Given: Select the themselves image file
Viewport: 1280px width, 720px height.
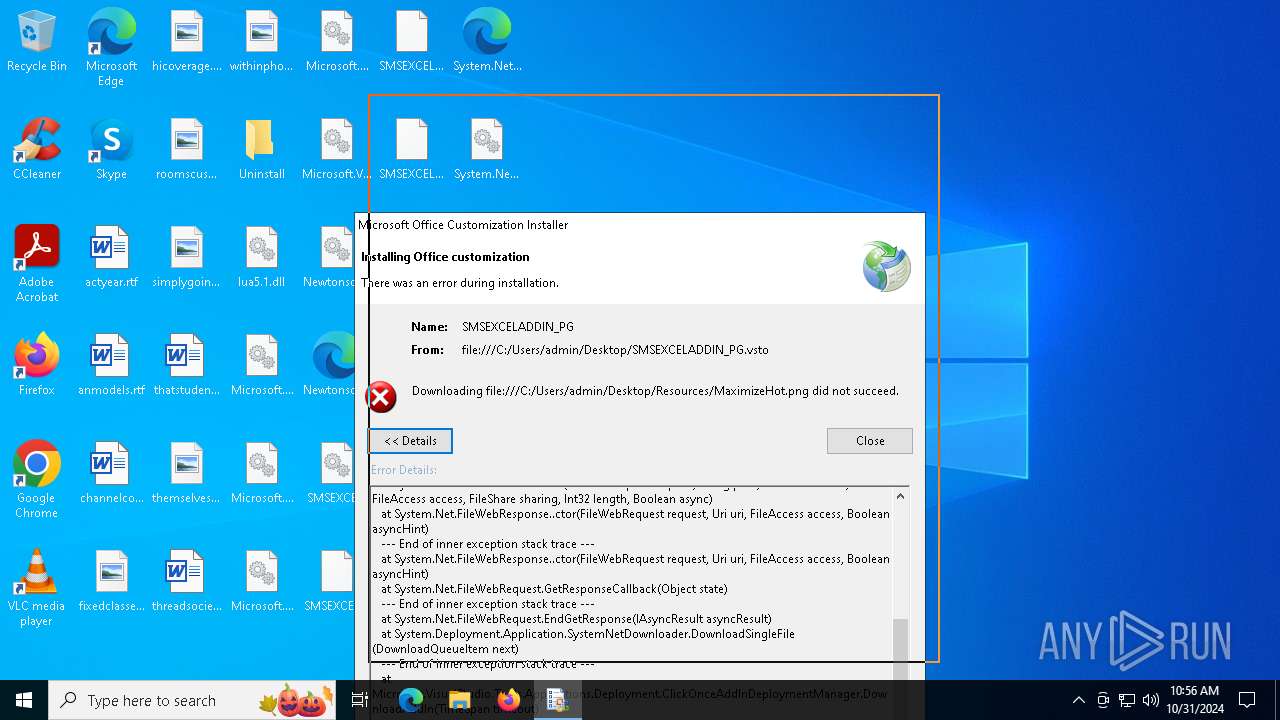Looking at the screenshot, I should tap(187, 474).
